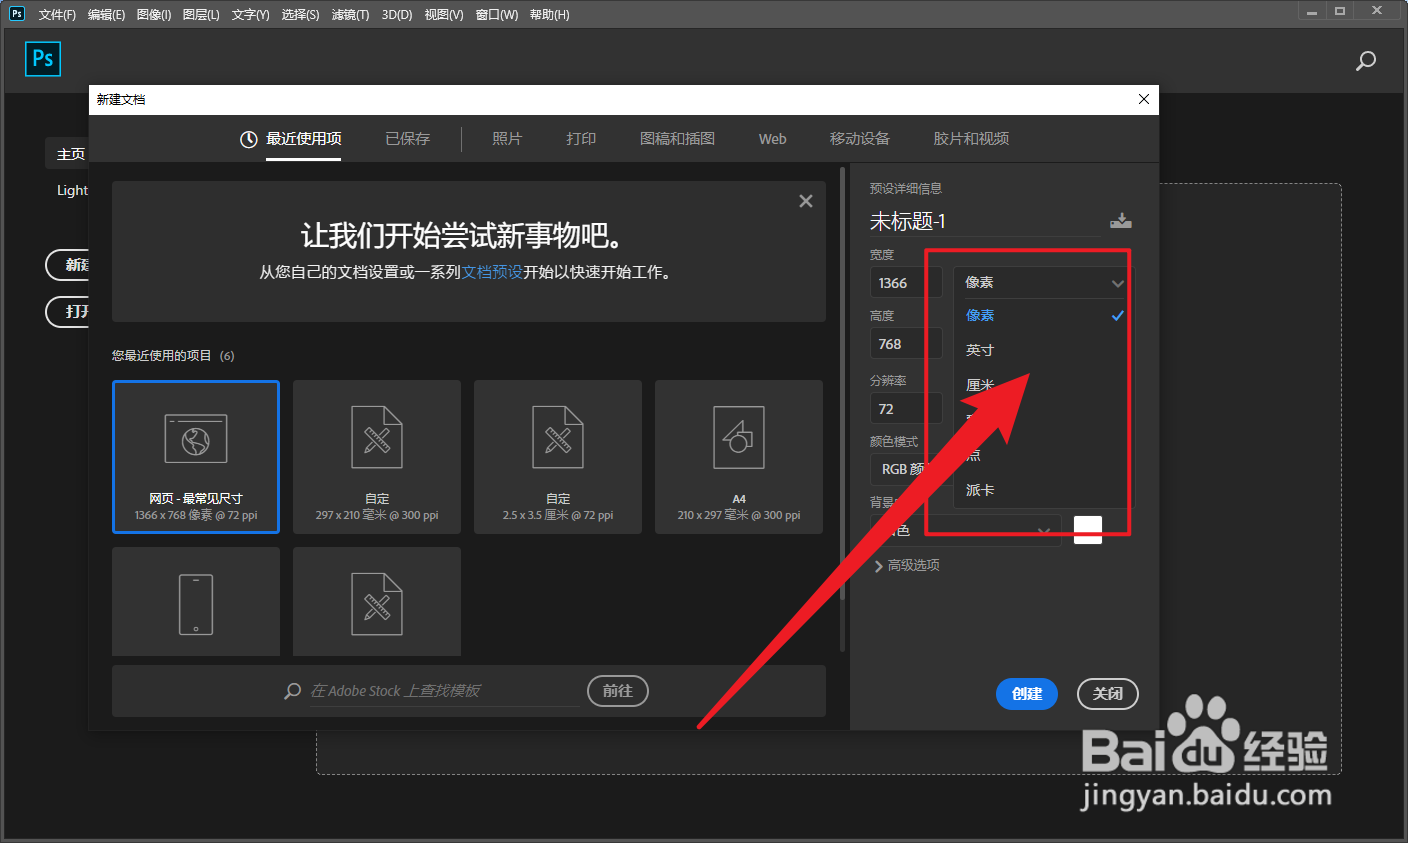
Task: Switch to the Web presets tab
Action: [772, 139]
